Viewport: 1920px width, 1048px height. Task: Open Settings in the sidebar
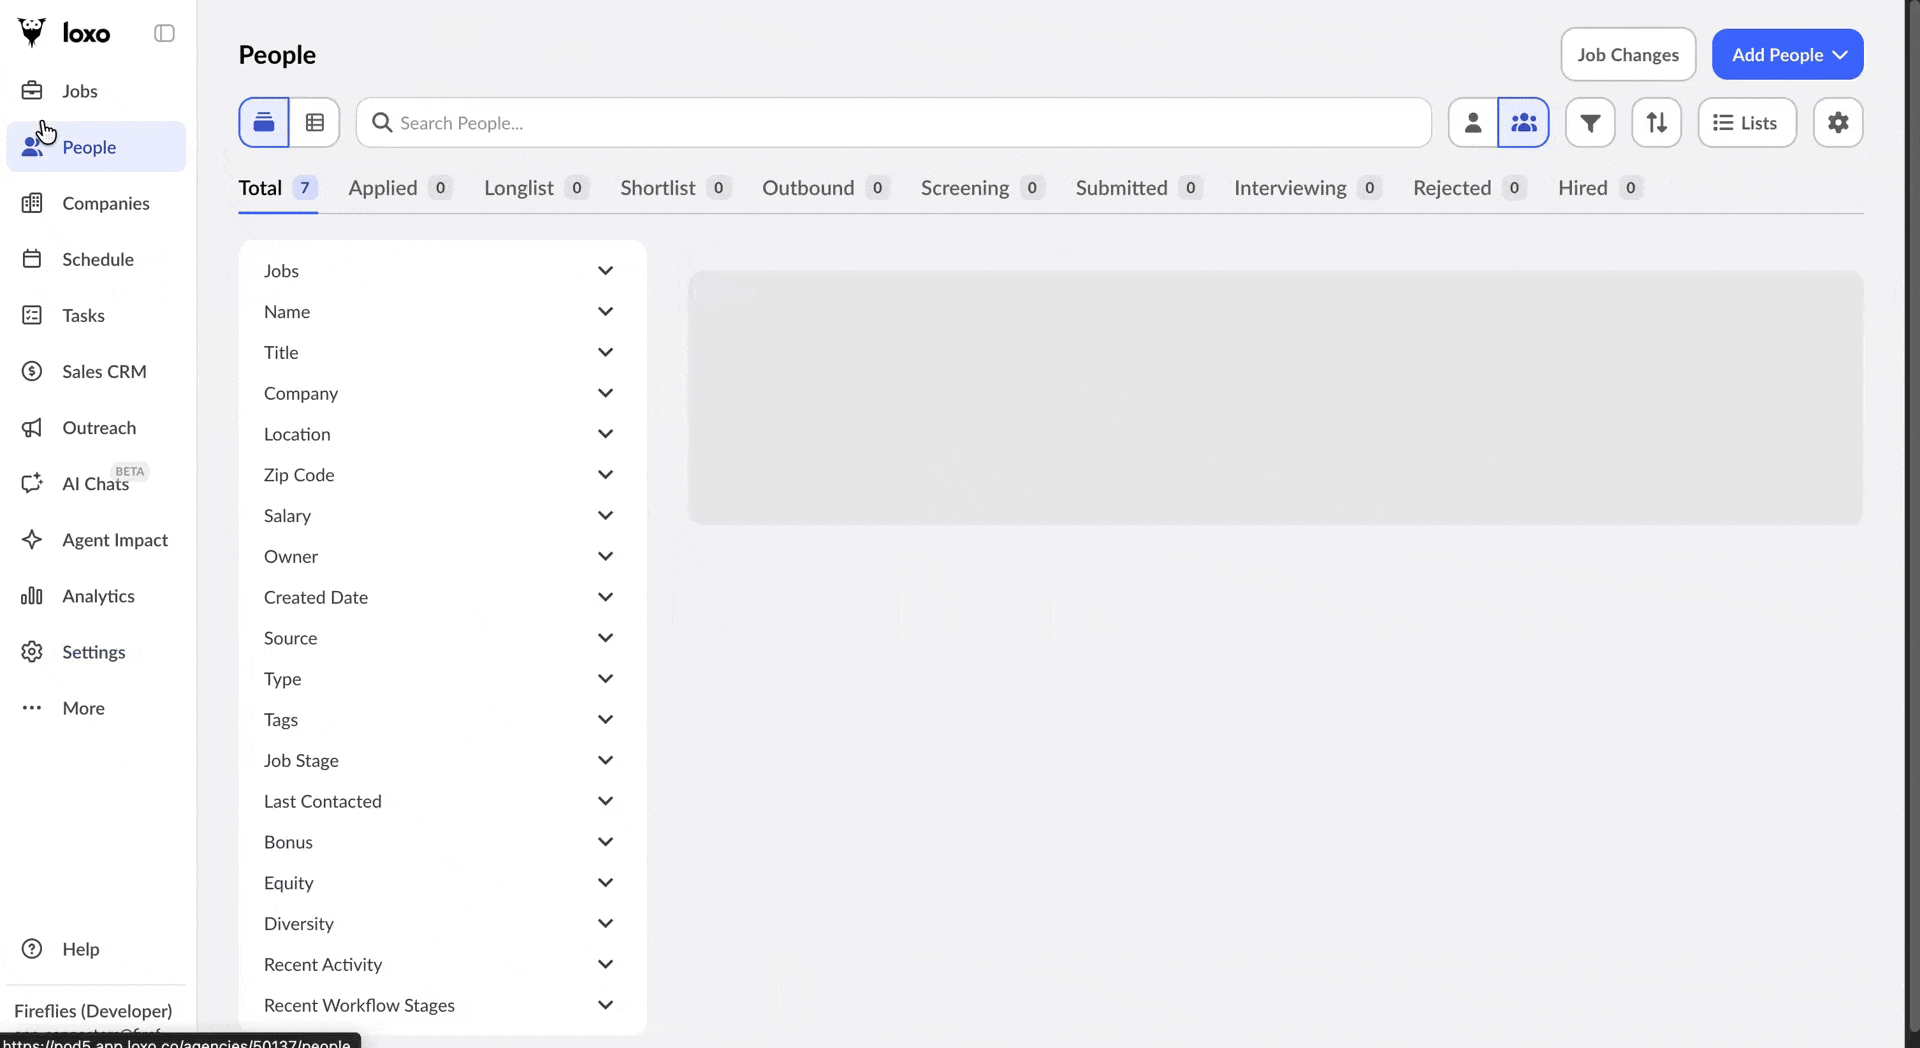96,652
